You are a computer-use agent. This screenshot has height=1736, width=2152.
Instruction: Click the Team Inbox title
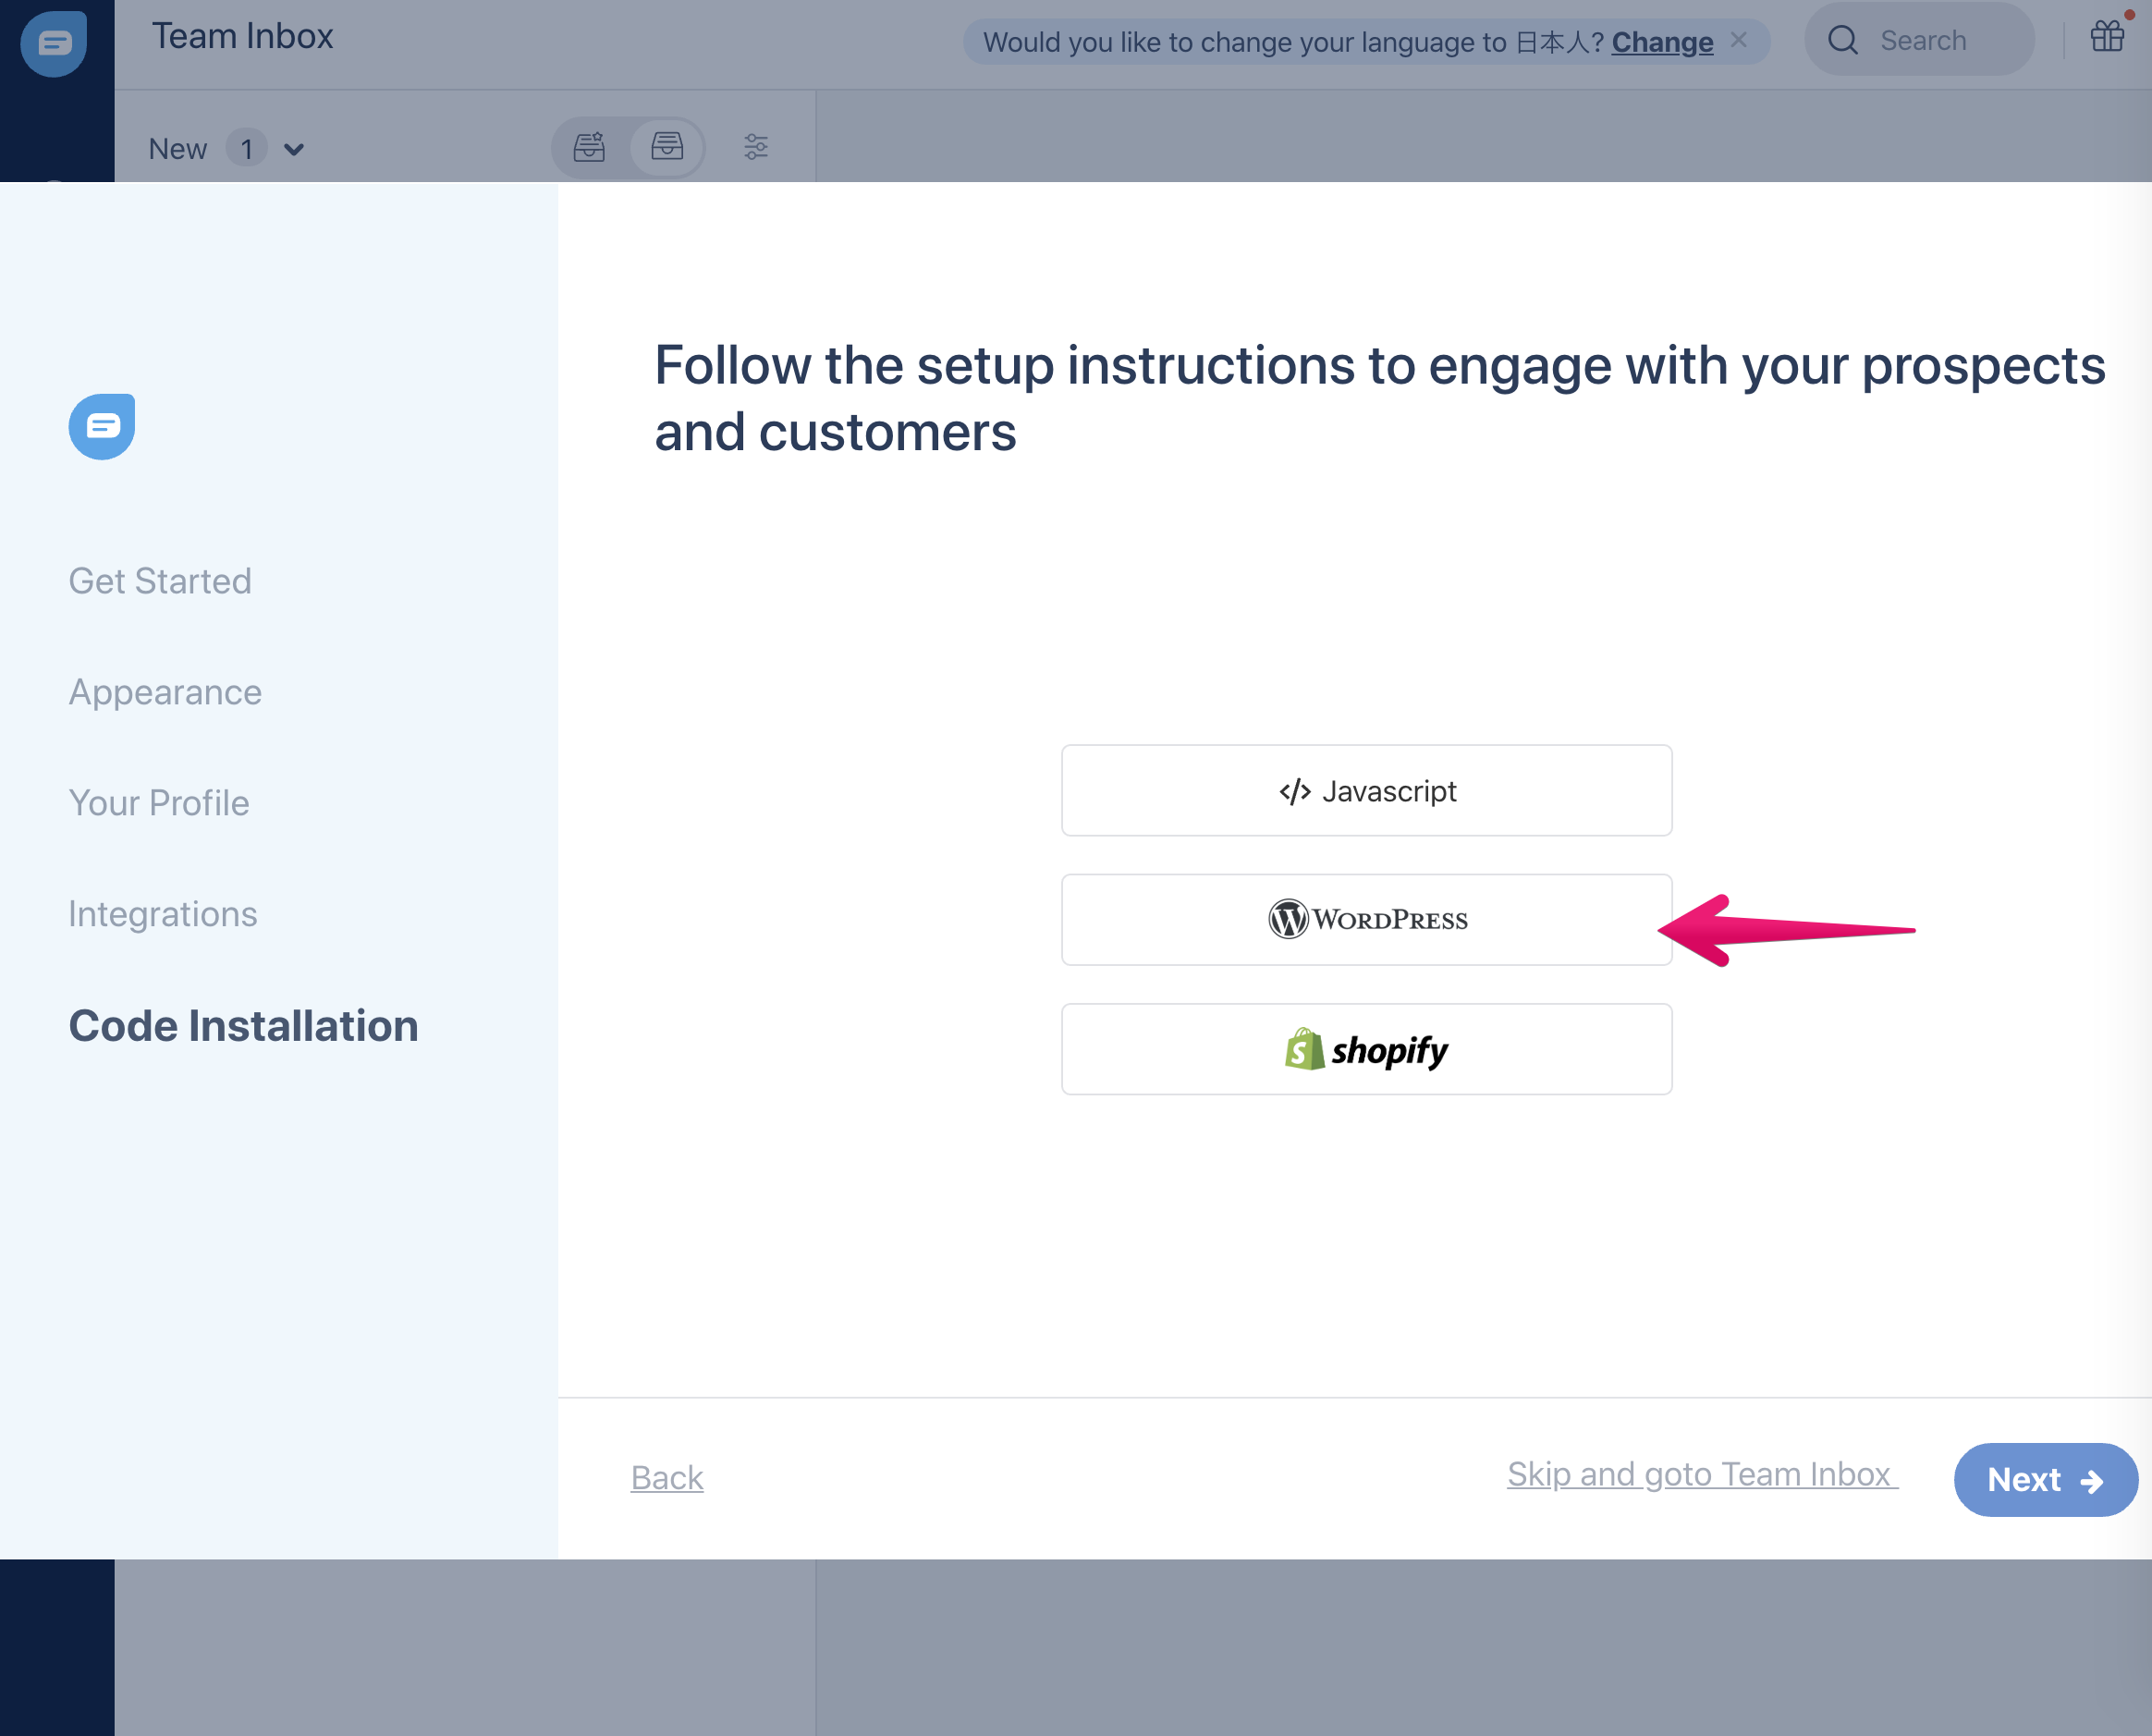click(x=242, y=36)
